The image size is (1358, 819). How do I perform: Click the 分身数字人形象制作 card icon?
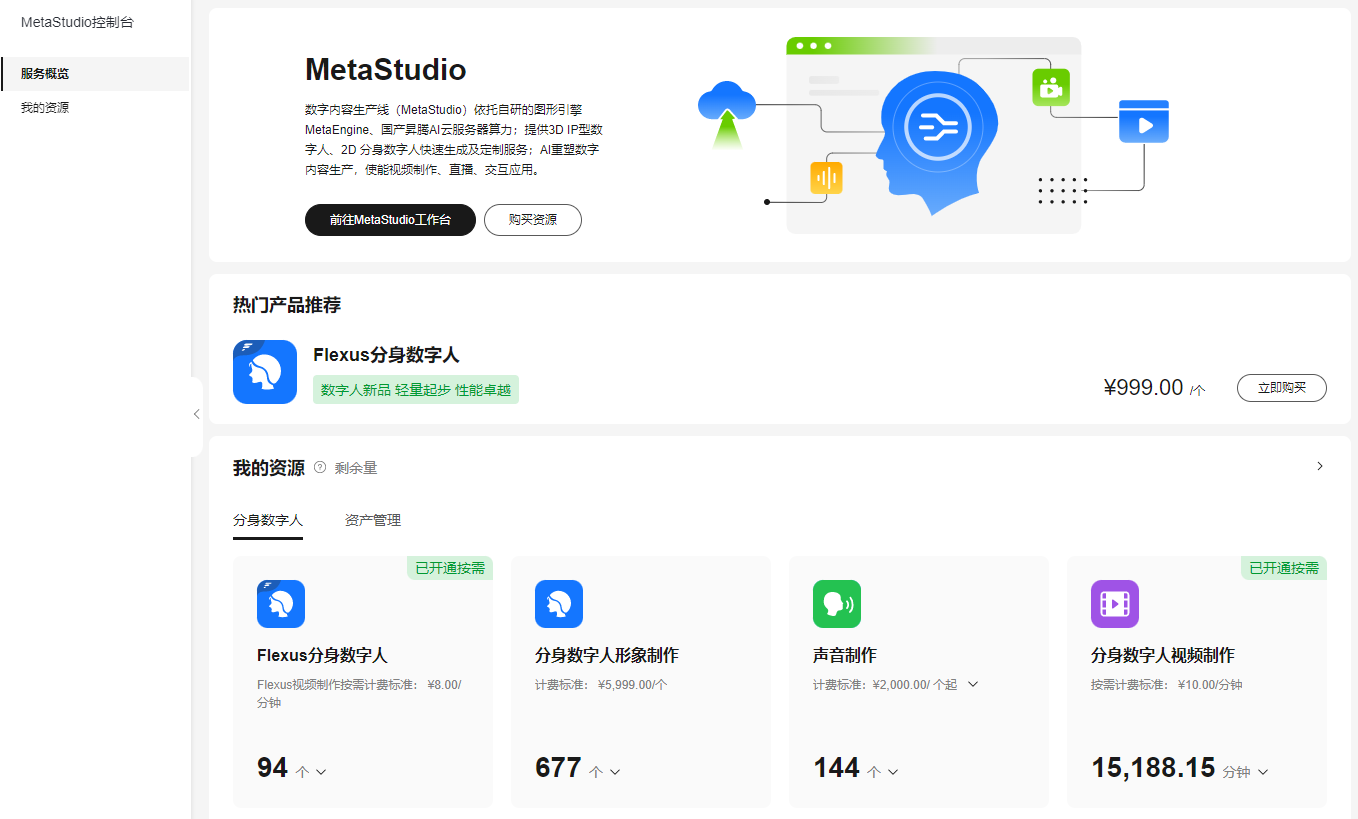(x=559, y=604)
